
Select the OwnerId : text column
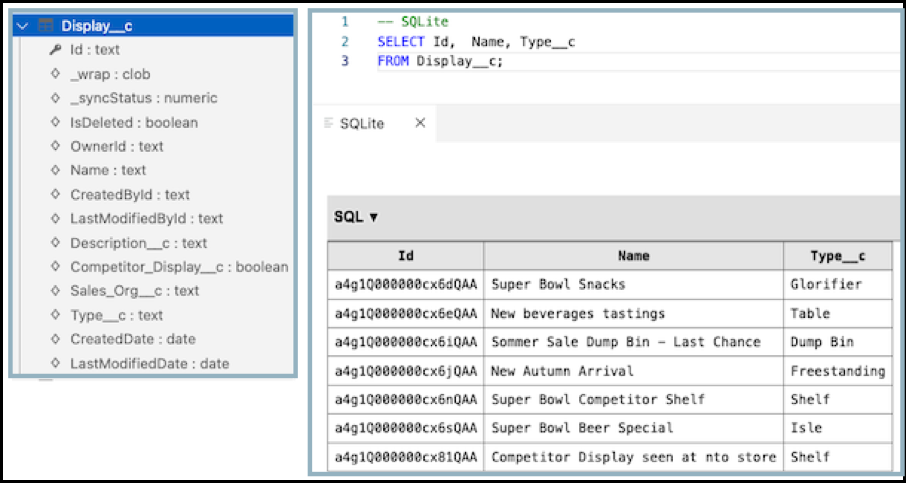click(117, 147)
